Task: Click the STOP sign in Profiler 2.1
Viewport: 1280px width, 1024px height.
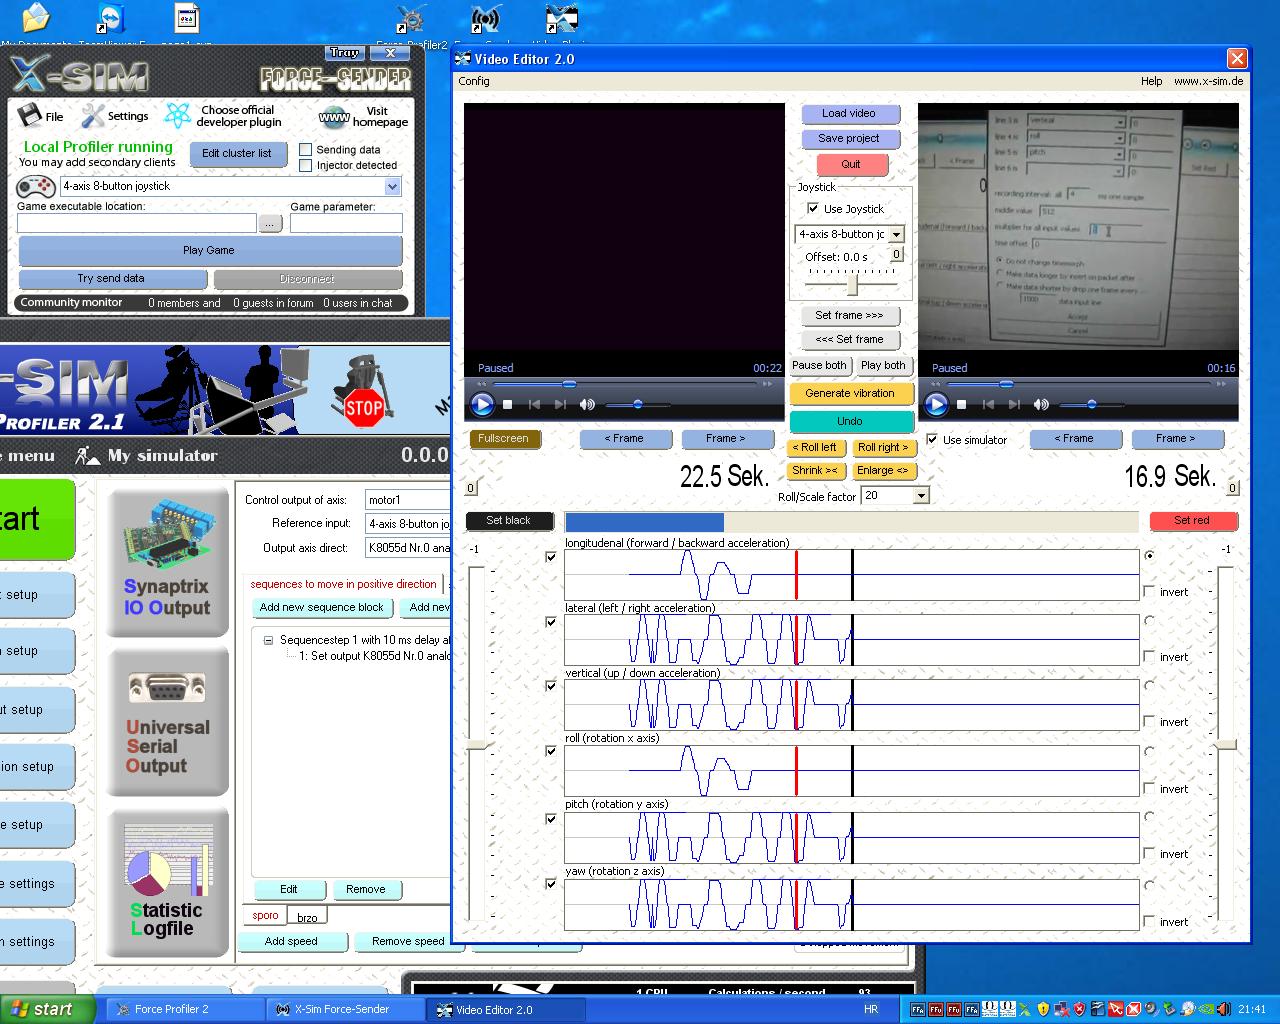Action: coord(363,406)
